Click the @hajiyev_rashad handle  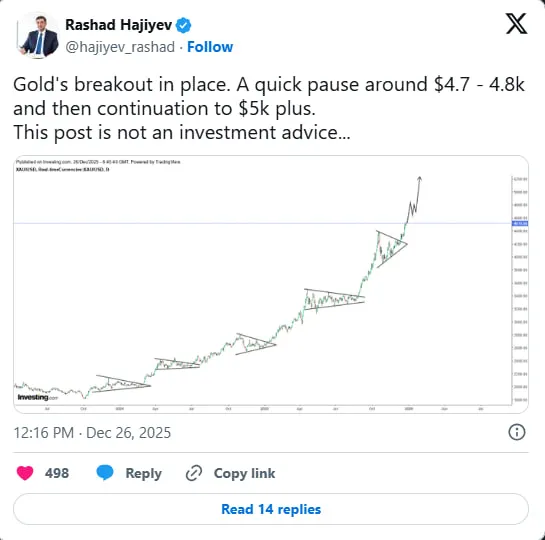[120, 47]
